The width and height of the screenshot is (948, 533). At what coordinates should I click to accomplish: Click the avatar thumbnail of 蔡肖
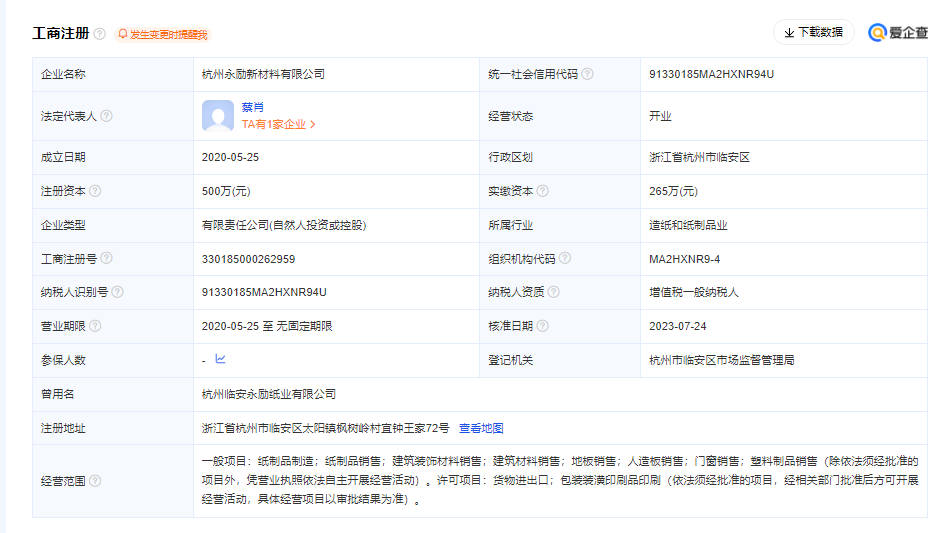tap(218, 115)
